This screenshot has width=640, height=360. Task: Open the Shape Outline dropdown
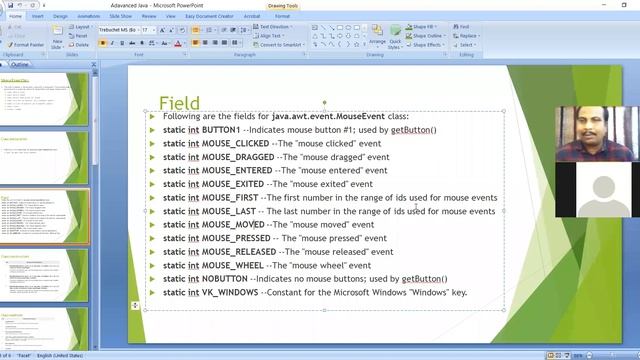pos(426,36)
